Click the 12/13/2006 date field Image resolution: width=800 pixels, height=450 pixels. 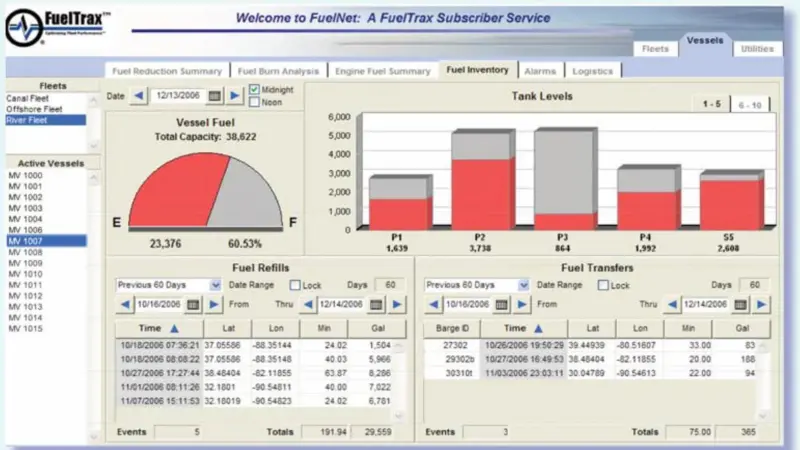click(178, 95)
